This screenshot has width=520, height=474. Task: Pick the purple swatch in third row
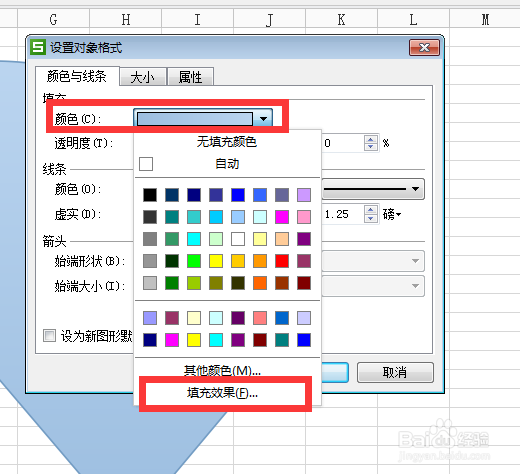[x=304, y=239]
